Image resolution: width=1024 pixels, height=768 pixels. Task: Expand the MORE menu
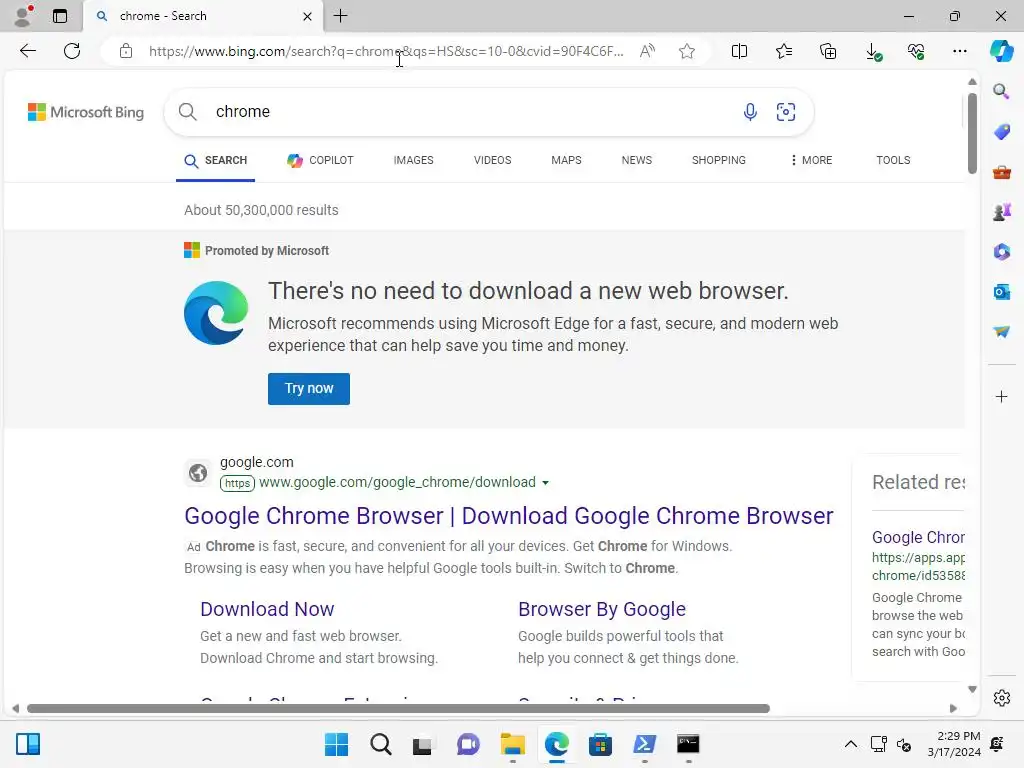coord(811,160)
